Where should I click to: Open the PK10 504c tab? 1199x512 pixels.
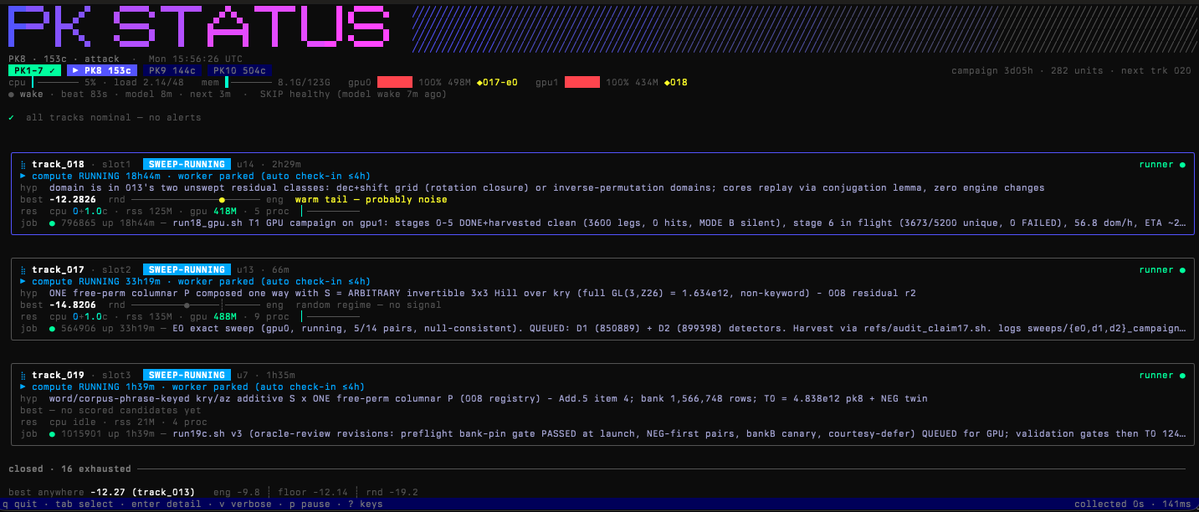(x=239, y=70)
